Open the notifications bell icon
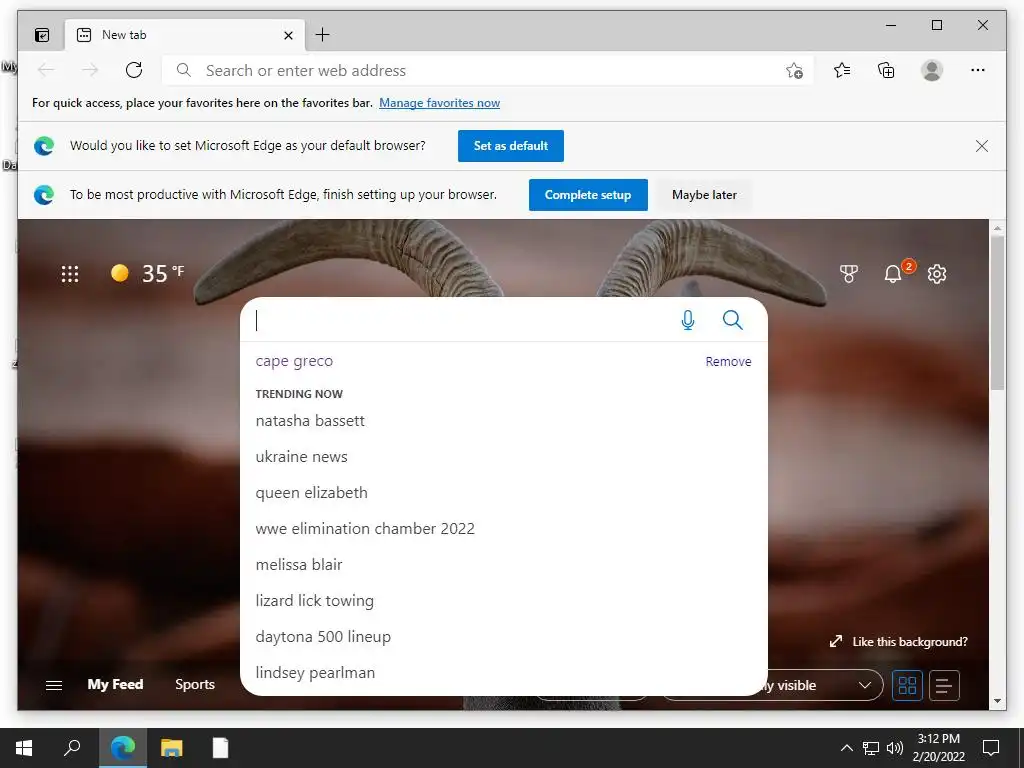Screen dimensions: 1024x768 (893, 274)
